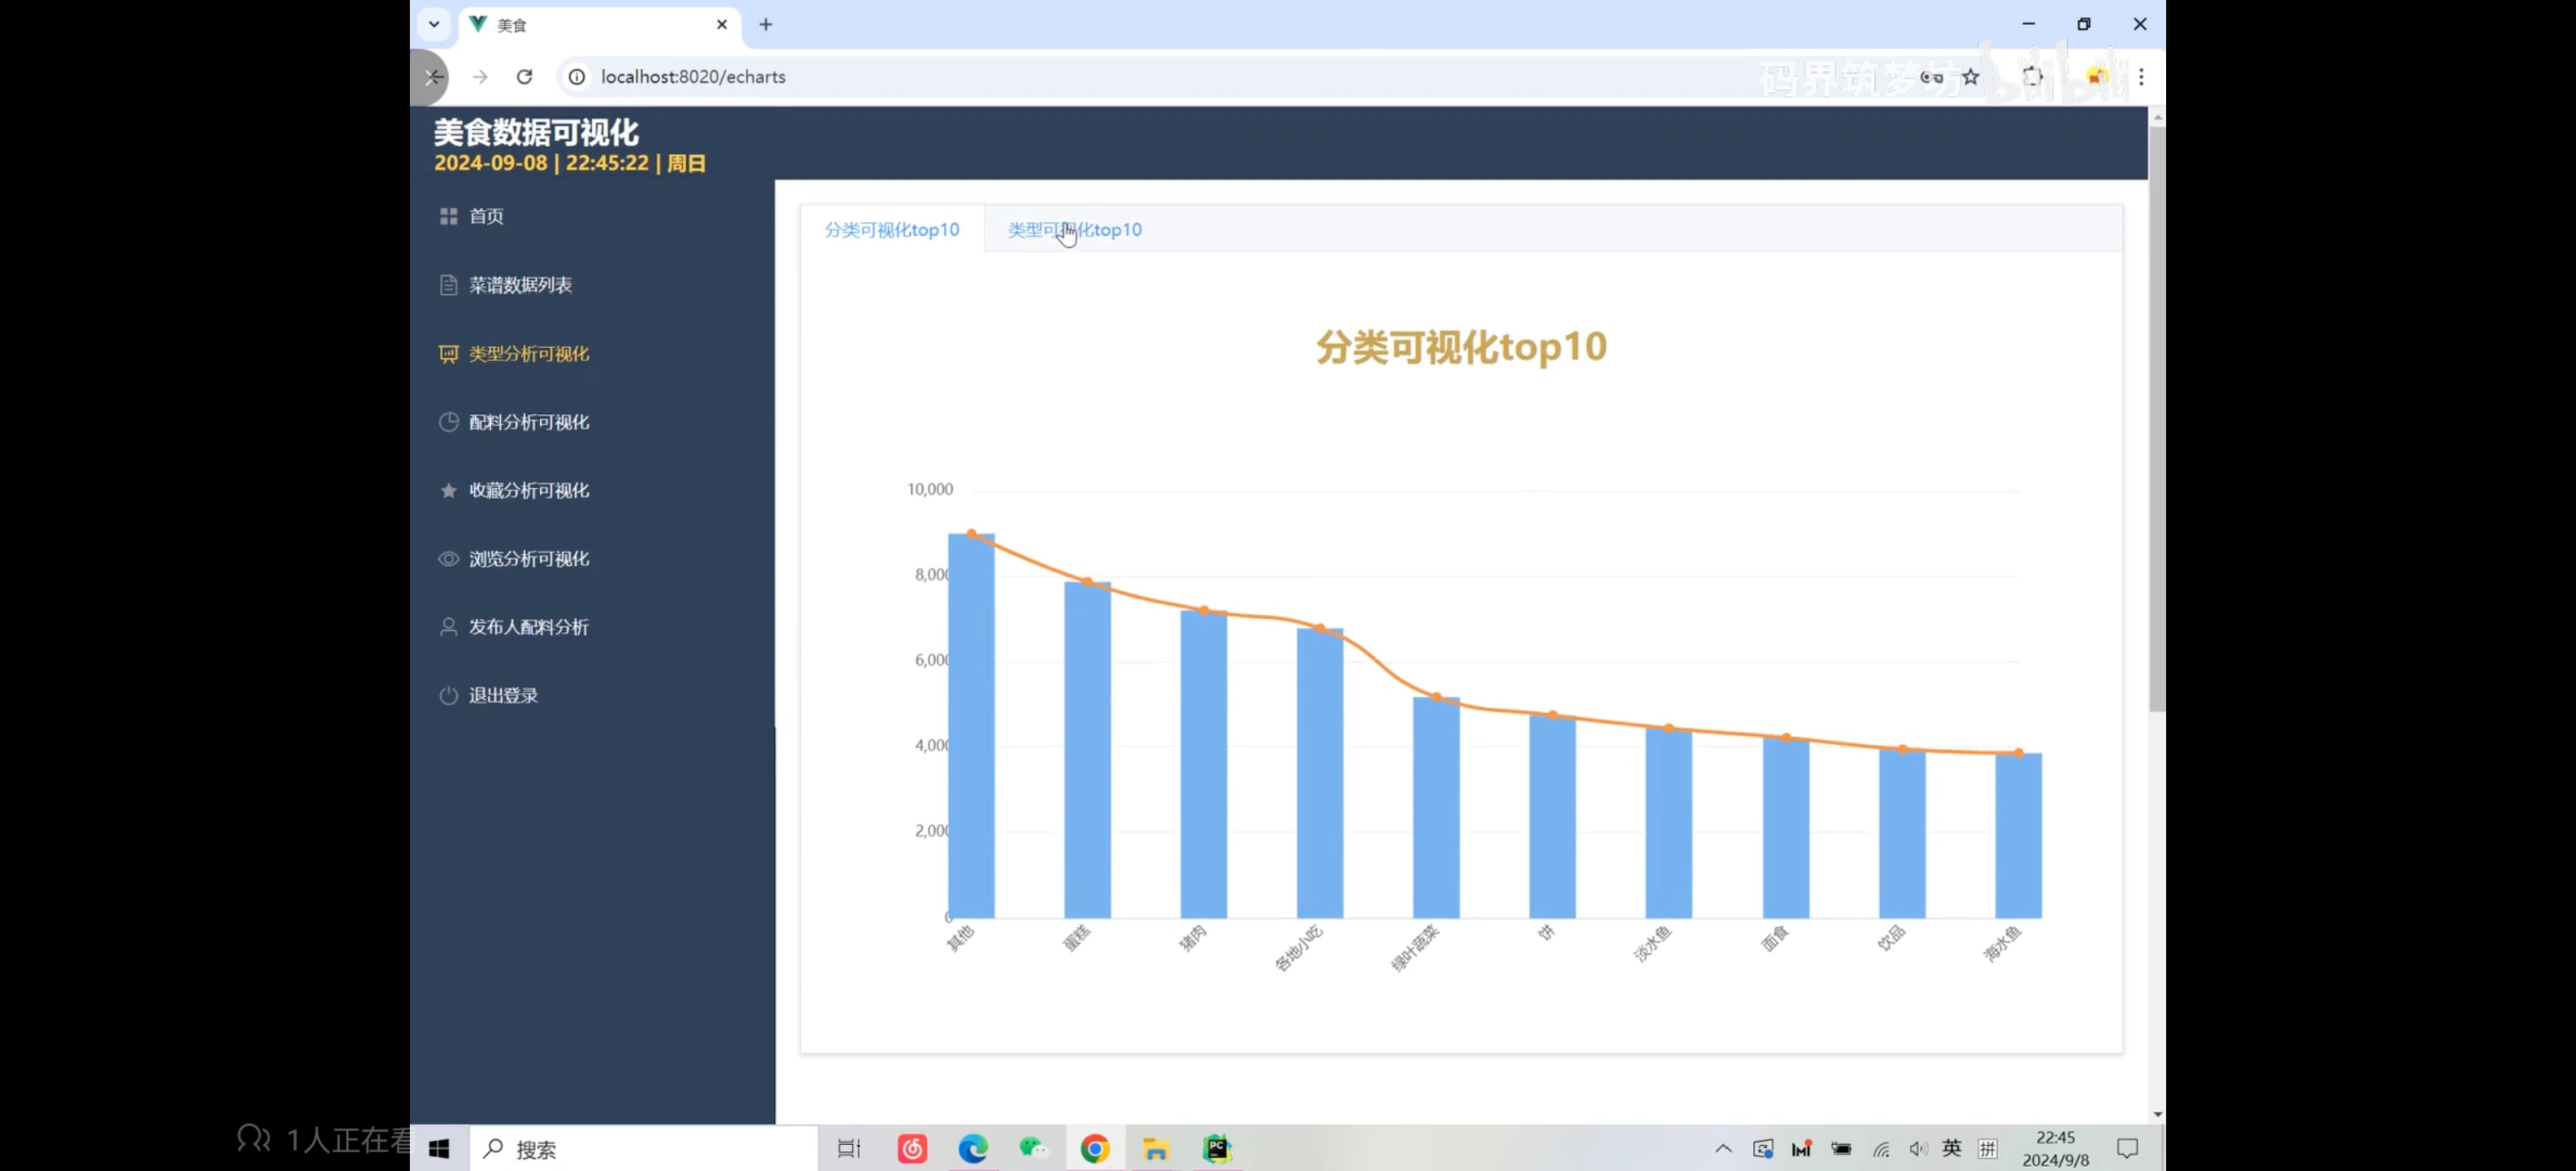
Task: Click the taskbar 搜索 search box
Action: (644, 1149)
